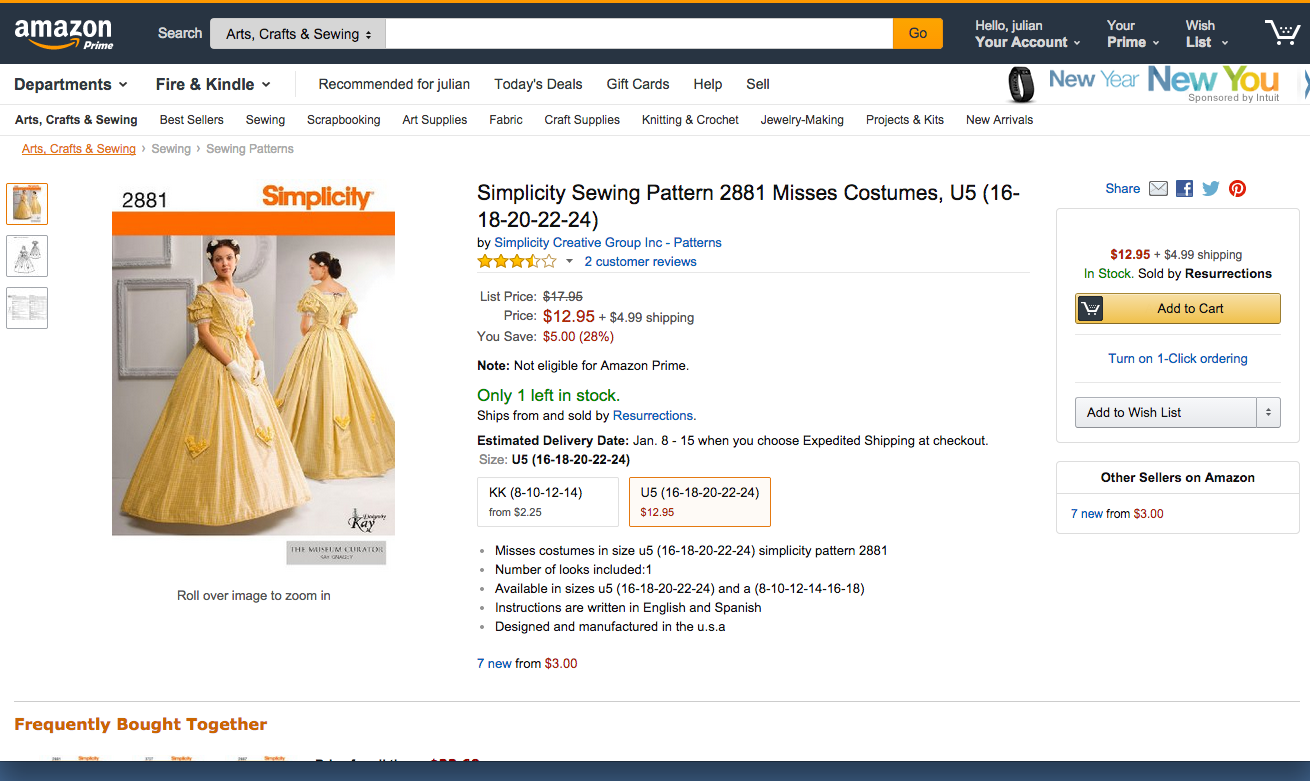Screen dimensions: 1310x781
Task: Click the shopping cart icon in header
Action: click(1281, 33)
